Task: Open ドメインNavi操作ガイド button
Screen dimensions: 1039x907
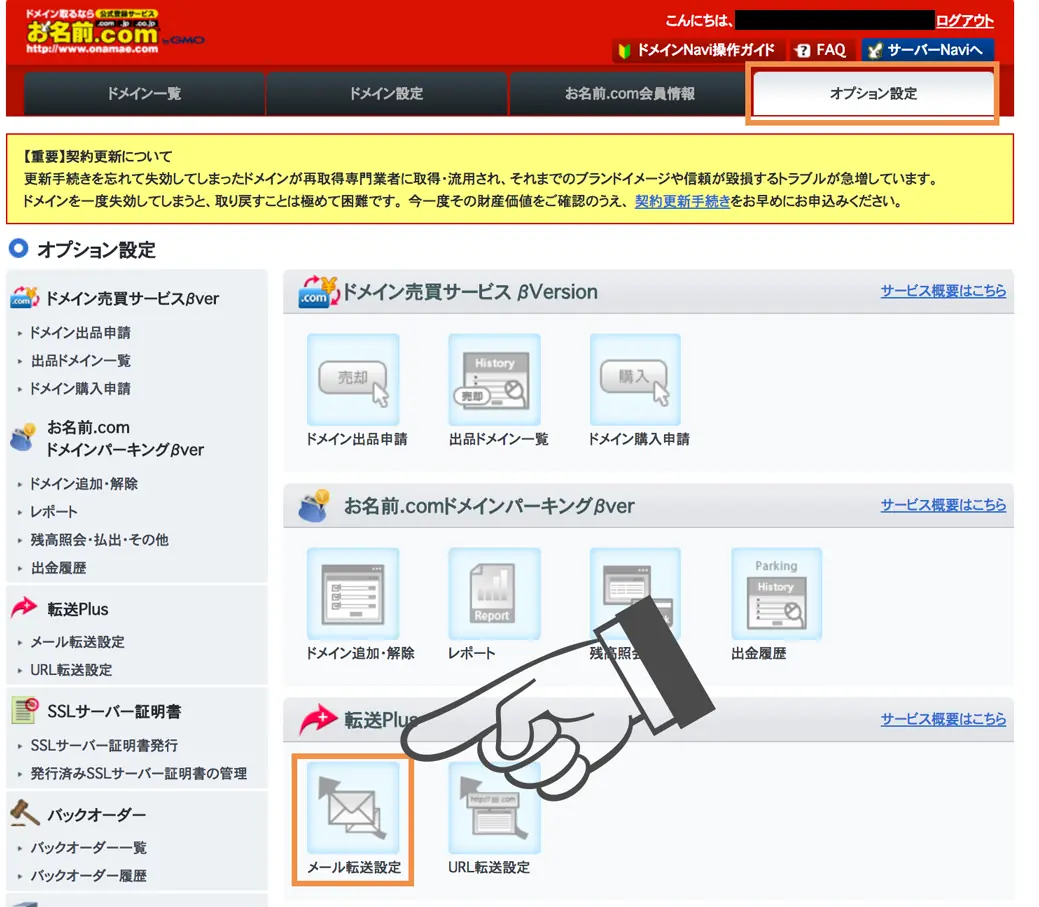Action: coord(698,50)
